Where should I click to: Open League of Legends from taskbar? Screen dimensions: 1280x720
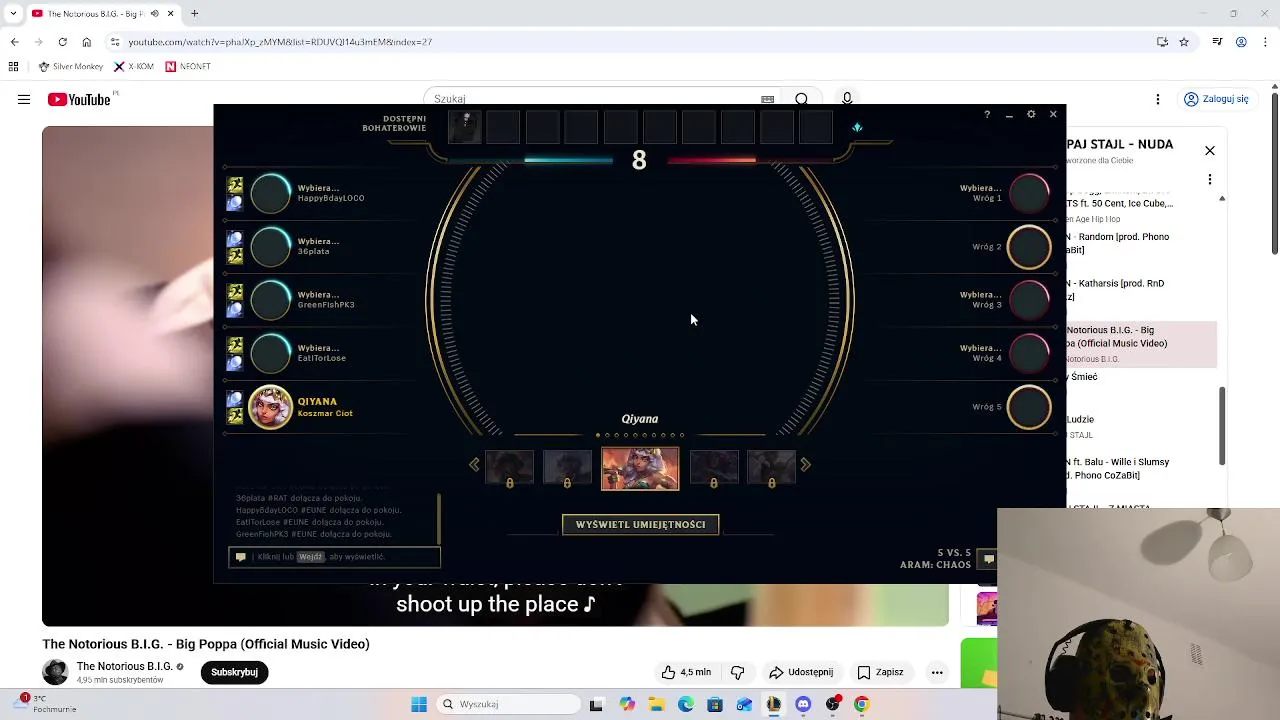point(773,704)
